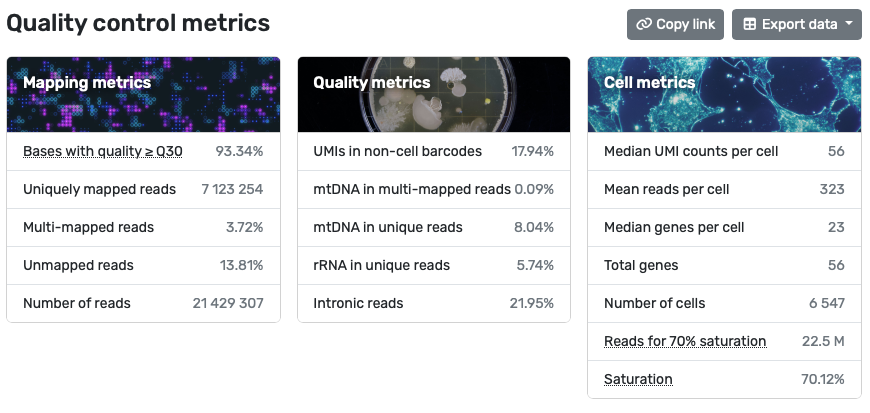Click the underlined Saturation label
The image size is (870, 413).
tap(638, 379)
